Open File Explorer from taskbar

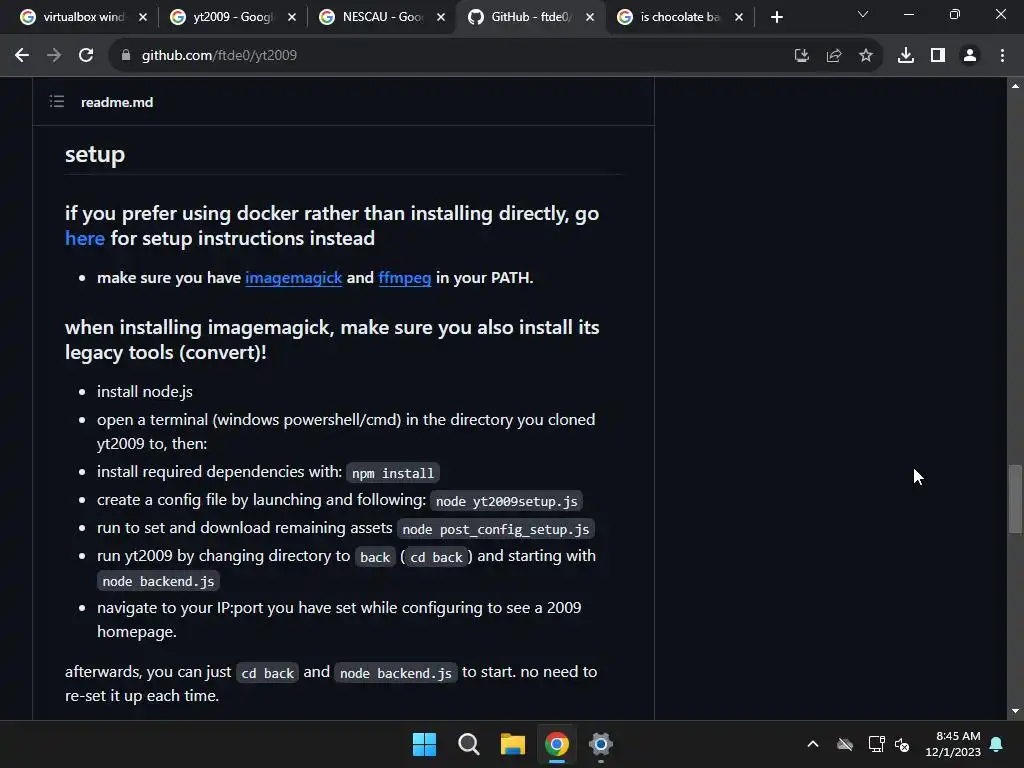tap(513, 744)
